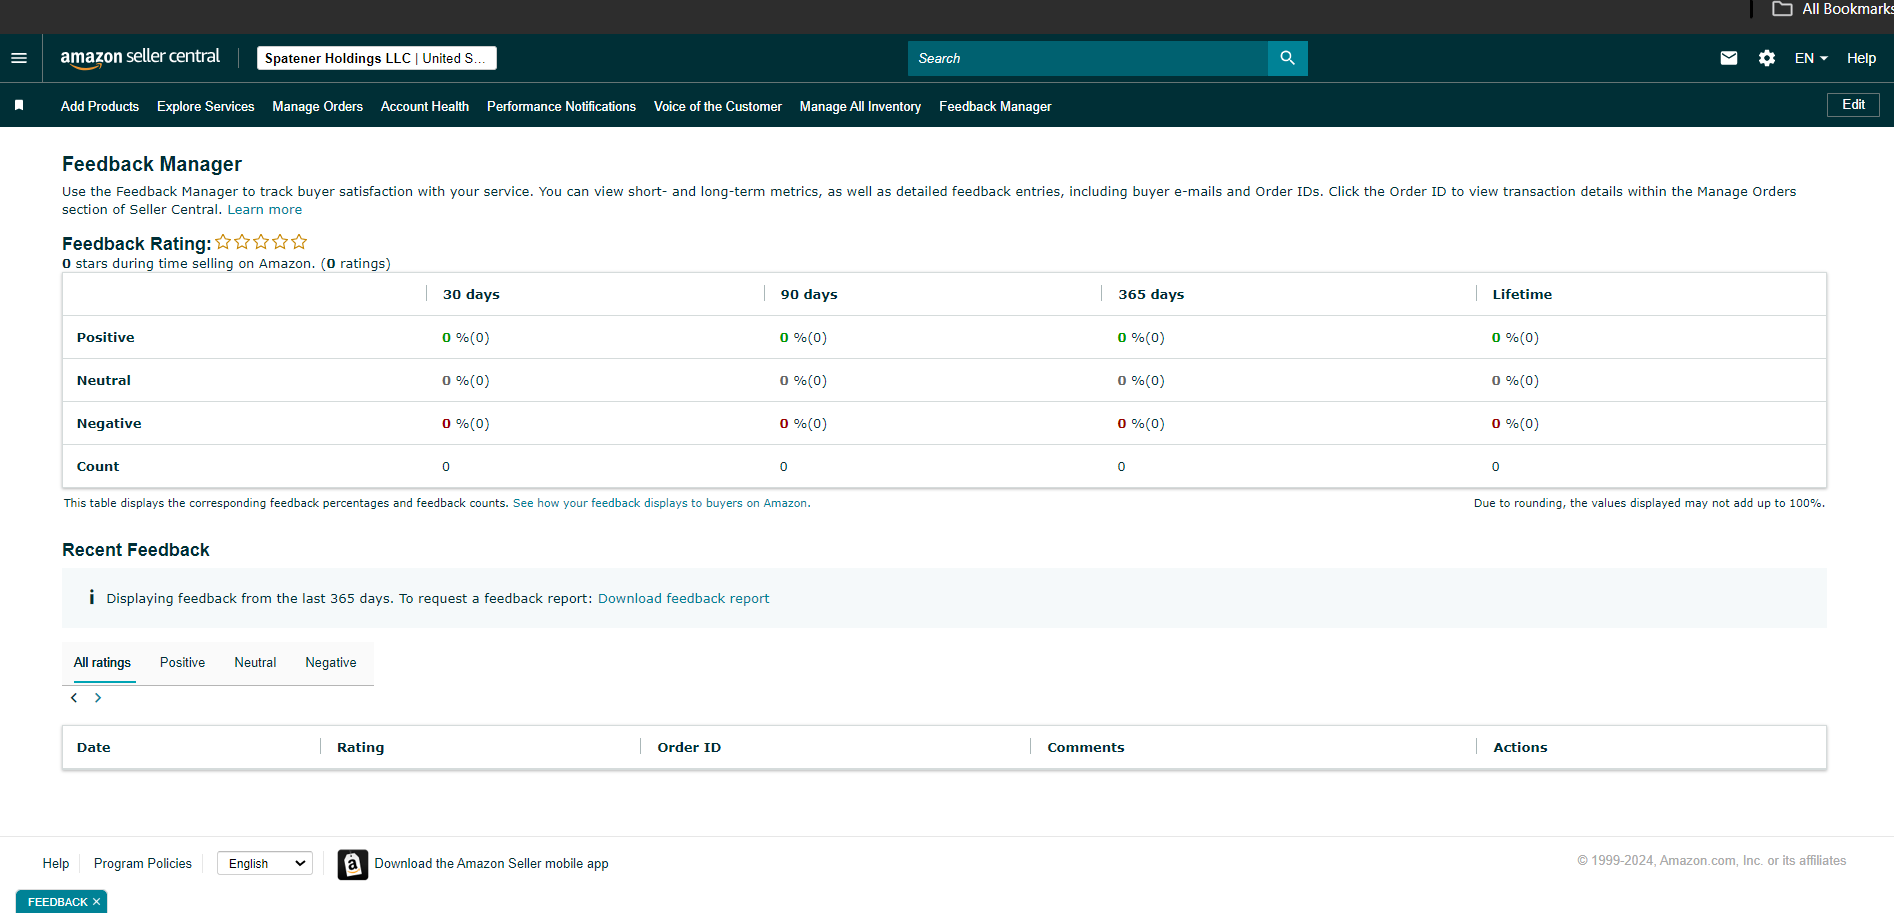Image resolution: width=1894 pixels, height=913 pixels.
Task: Click the Positive 30 days percentage value
Action: tap(466, 338)
